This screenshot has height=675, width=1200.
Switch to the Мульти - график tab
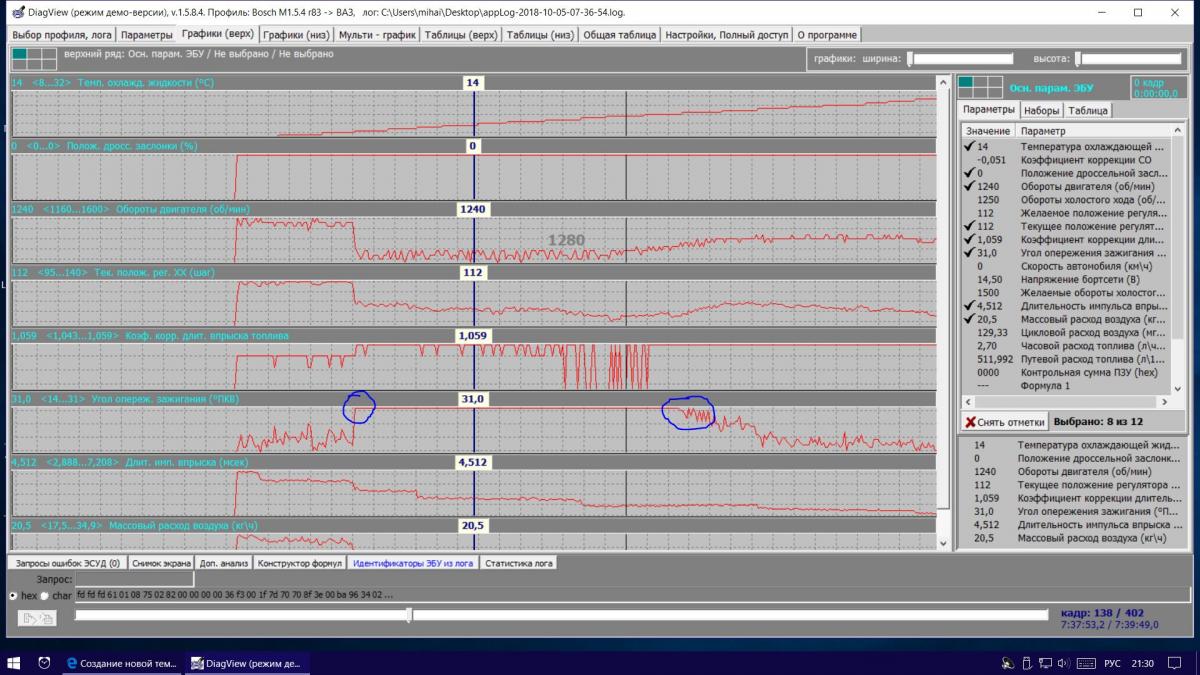(376, 34)
